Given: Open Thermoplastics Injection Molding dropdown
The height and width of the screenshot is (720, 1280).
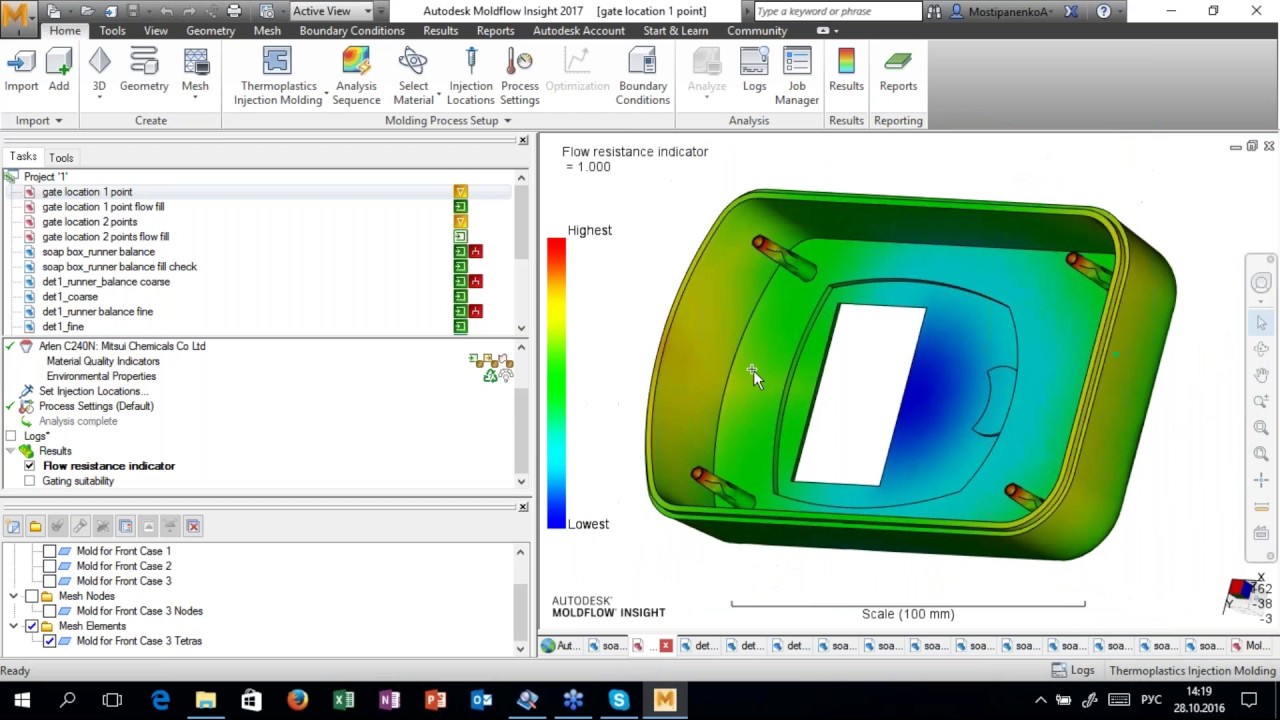Looking at the screenshot, I should pyautogui.click(x=326, y=93).
